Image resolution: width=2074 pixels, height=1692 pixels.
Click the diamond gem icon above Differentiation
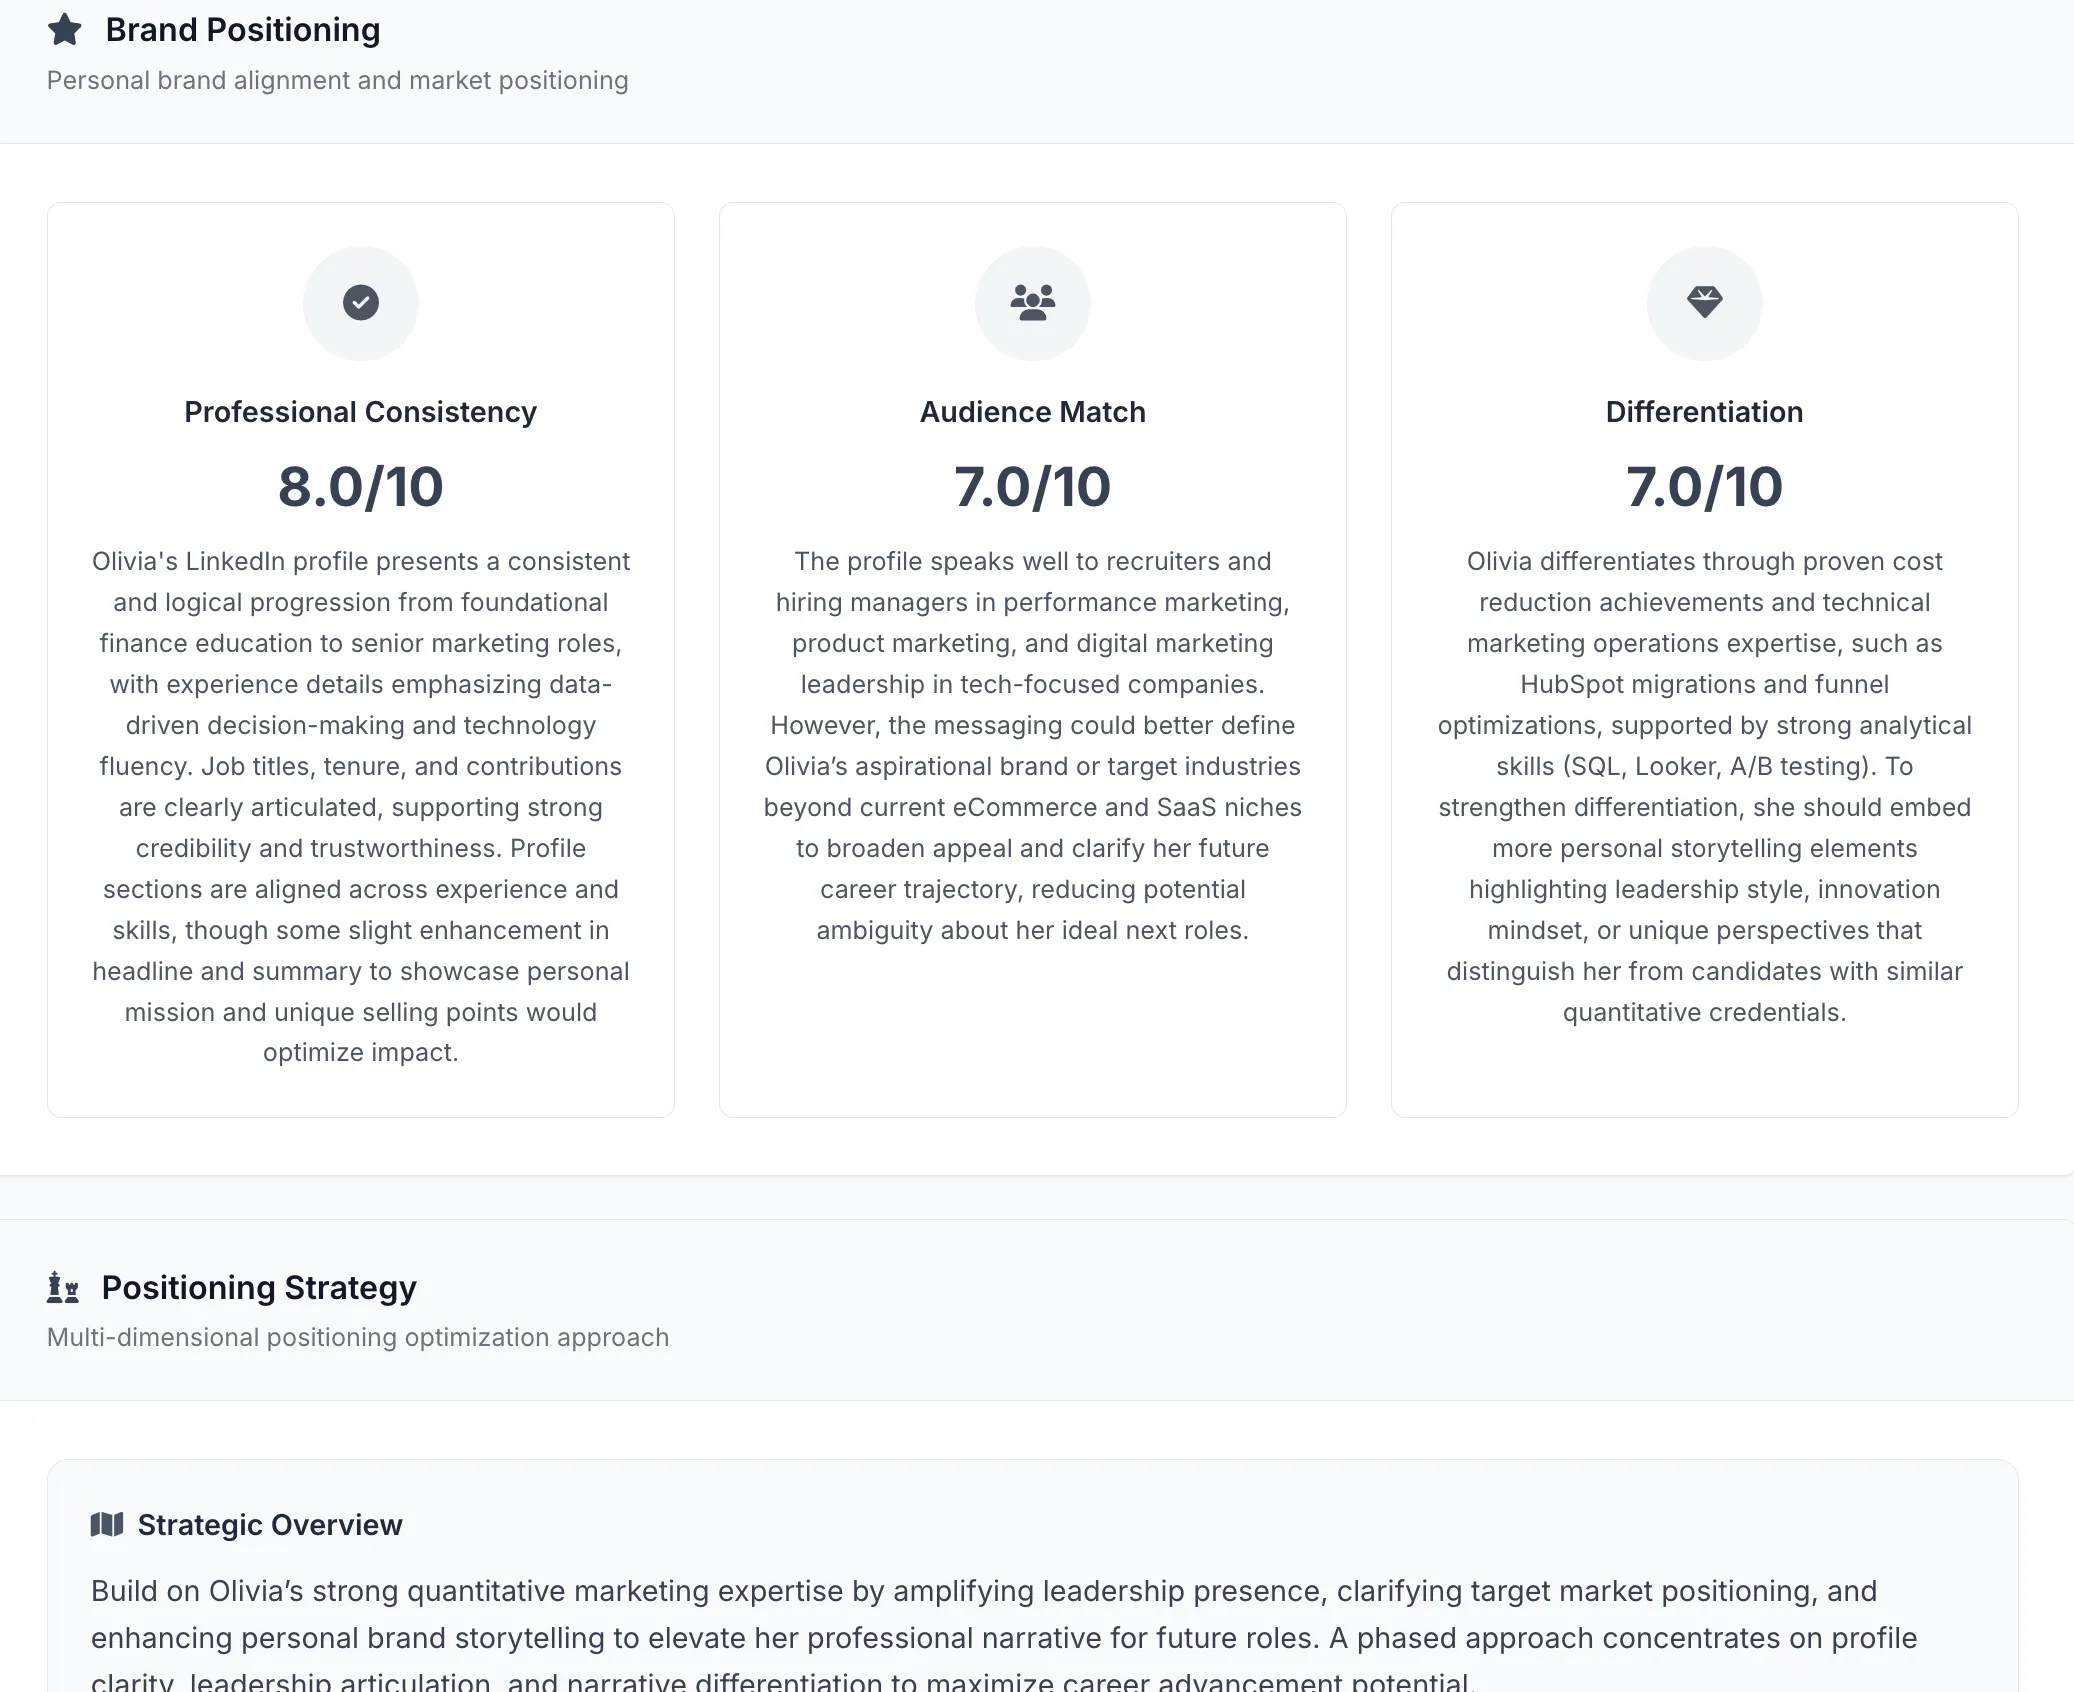1705,302
